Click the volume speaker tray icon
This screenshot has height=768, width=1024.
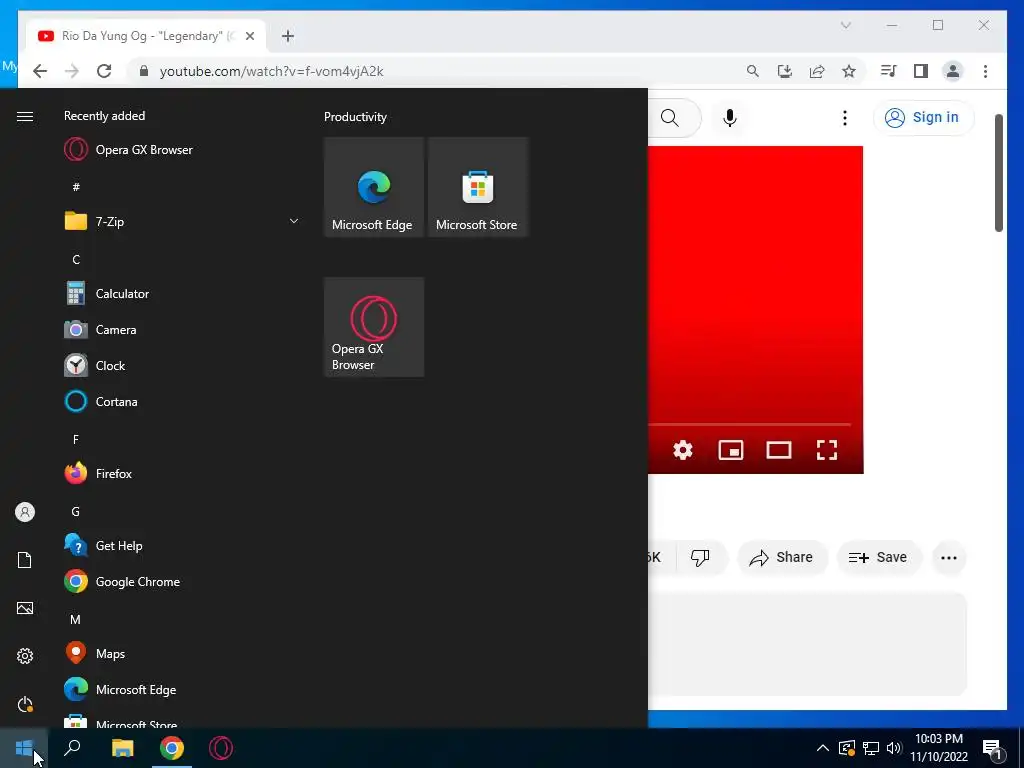coord(894,748)
